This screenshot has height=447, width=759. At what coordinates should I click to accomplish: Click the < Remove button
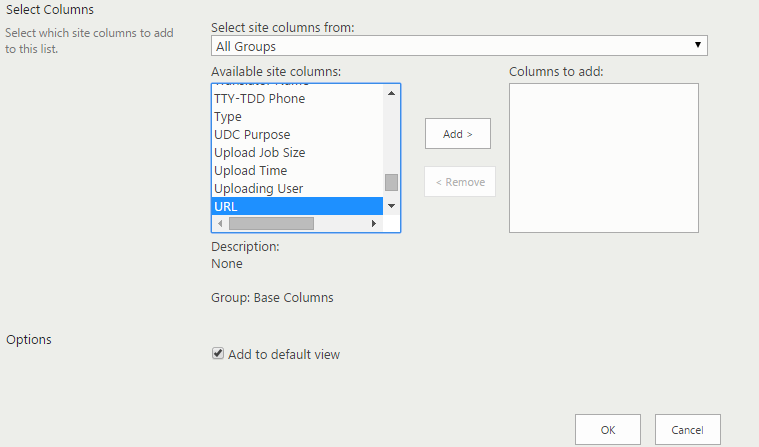tap(460, 182)
